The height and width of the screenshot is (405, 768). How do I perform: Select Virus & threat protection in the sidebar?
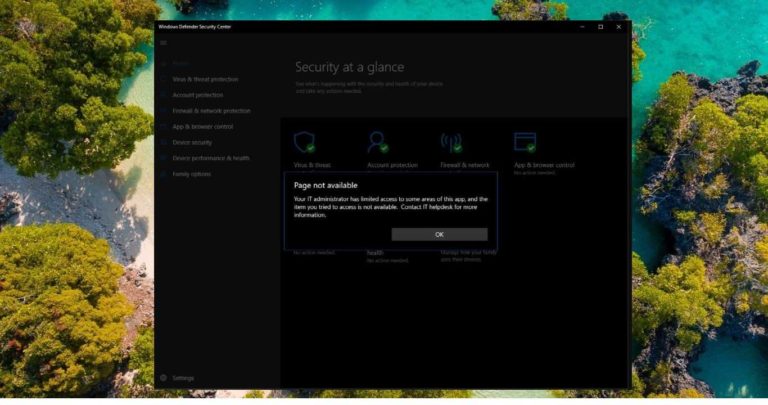(205, 79)
